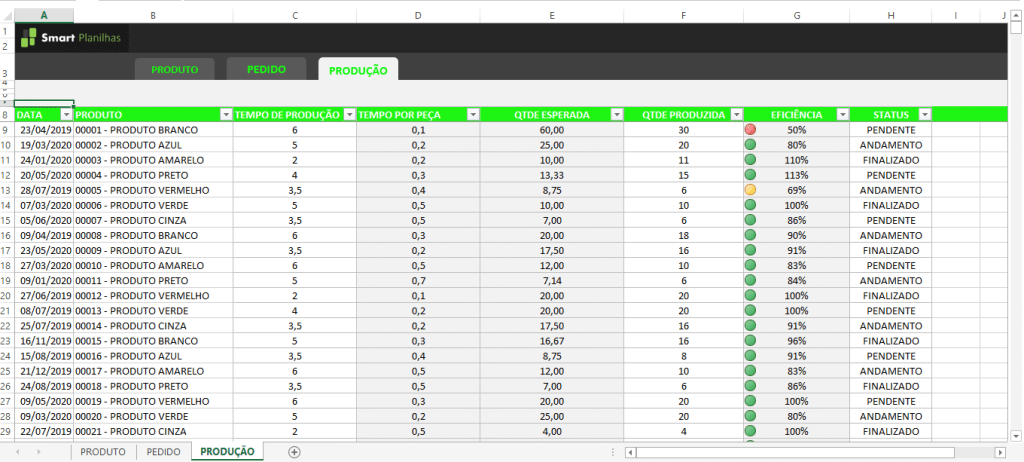The width and height of the screenshot is (1024, 462).
Task: Select PENDENTE status in 00001 row
Action: coord(891,130)
